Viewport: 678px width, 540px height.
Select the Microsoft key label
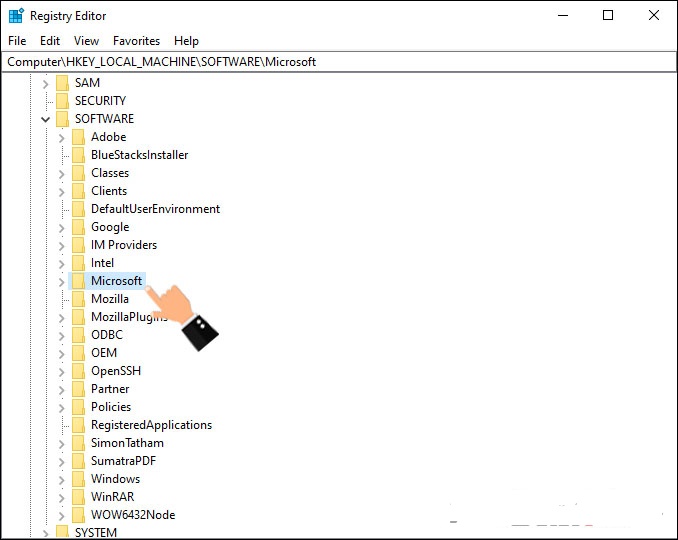pos(116,281)
